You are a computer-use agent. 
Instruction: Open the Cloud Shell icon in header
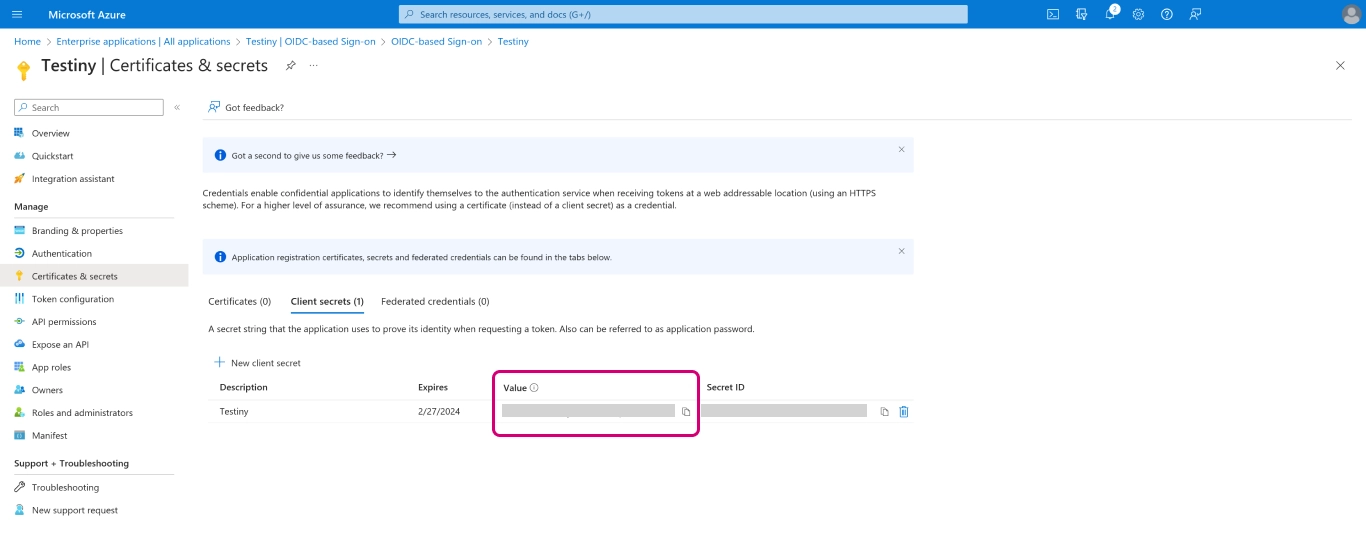click(x=1053, y=14)
